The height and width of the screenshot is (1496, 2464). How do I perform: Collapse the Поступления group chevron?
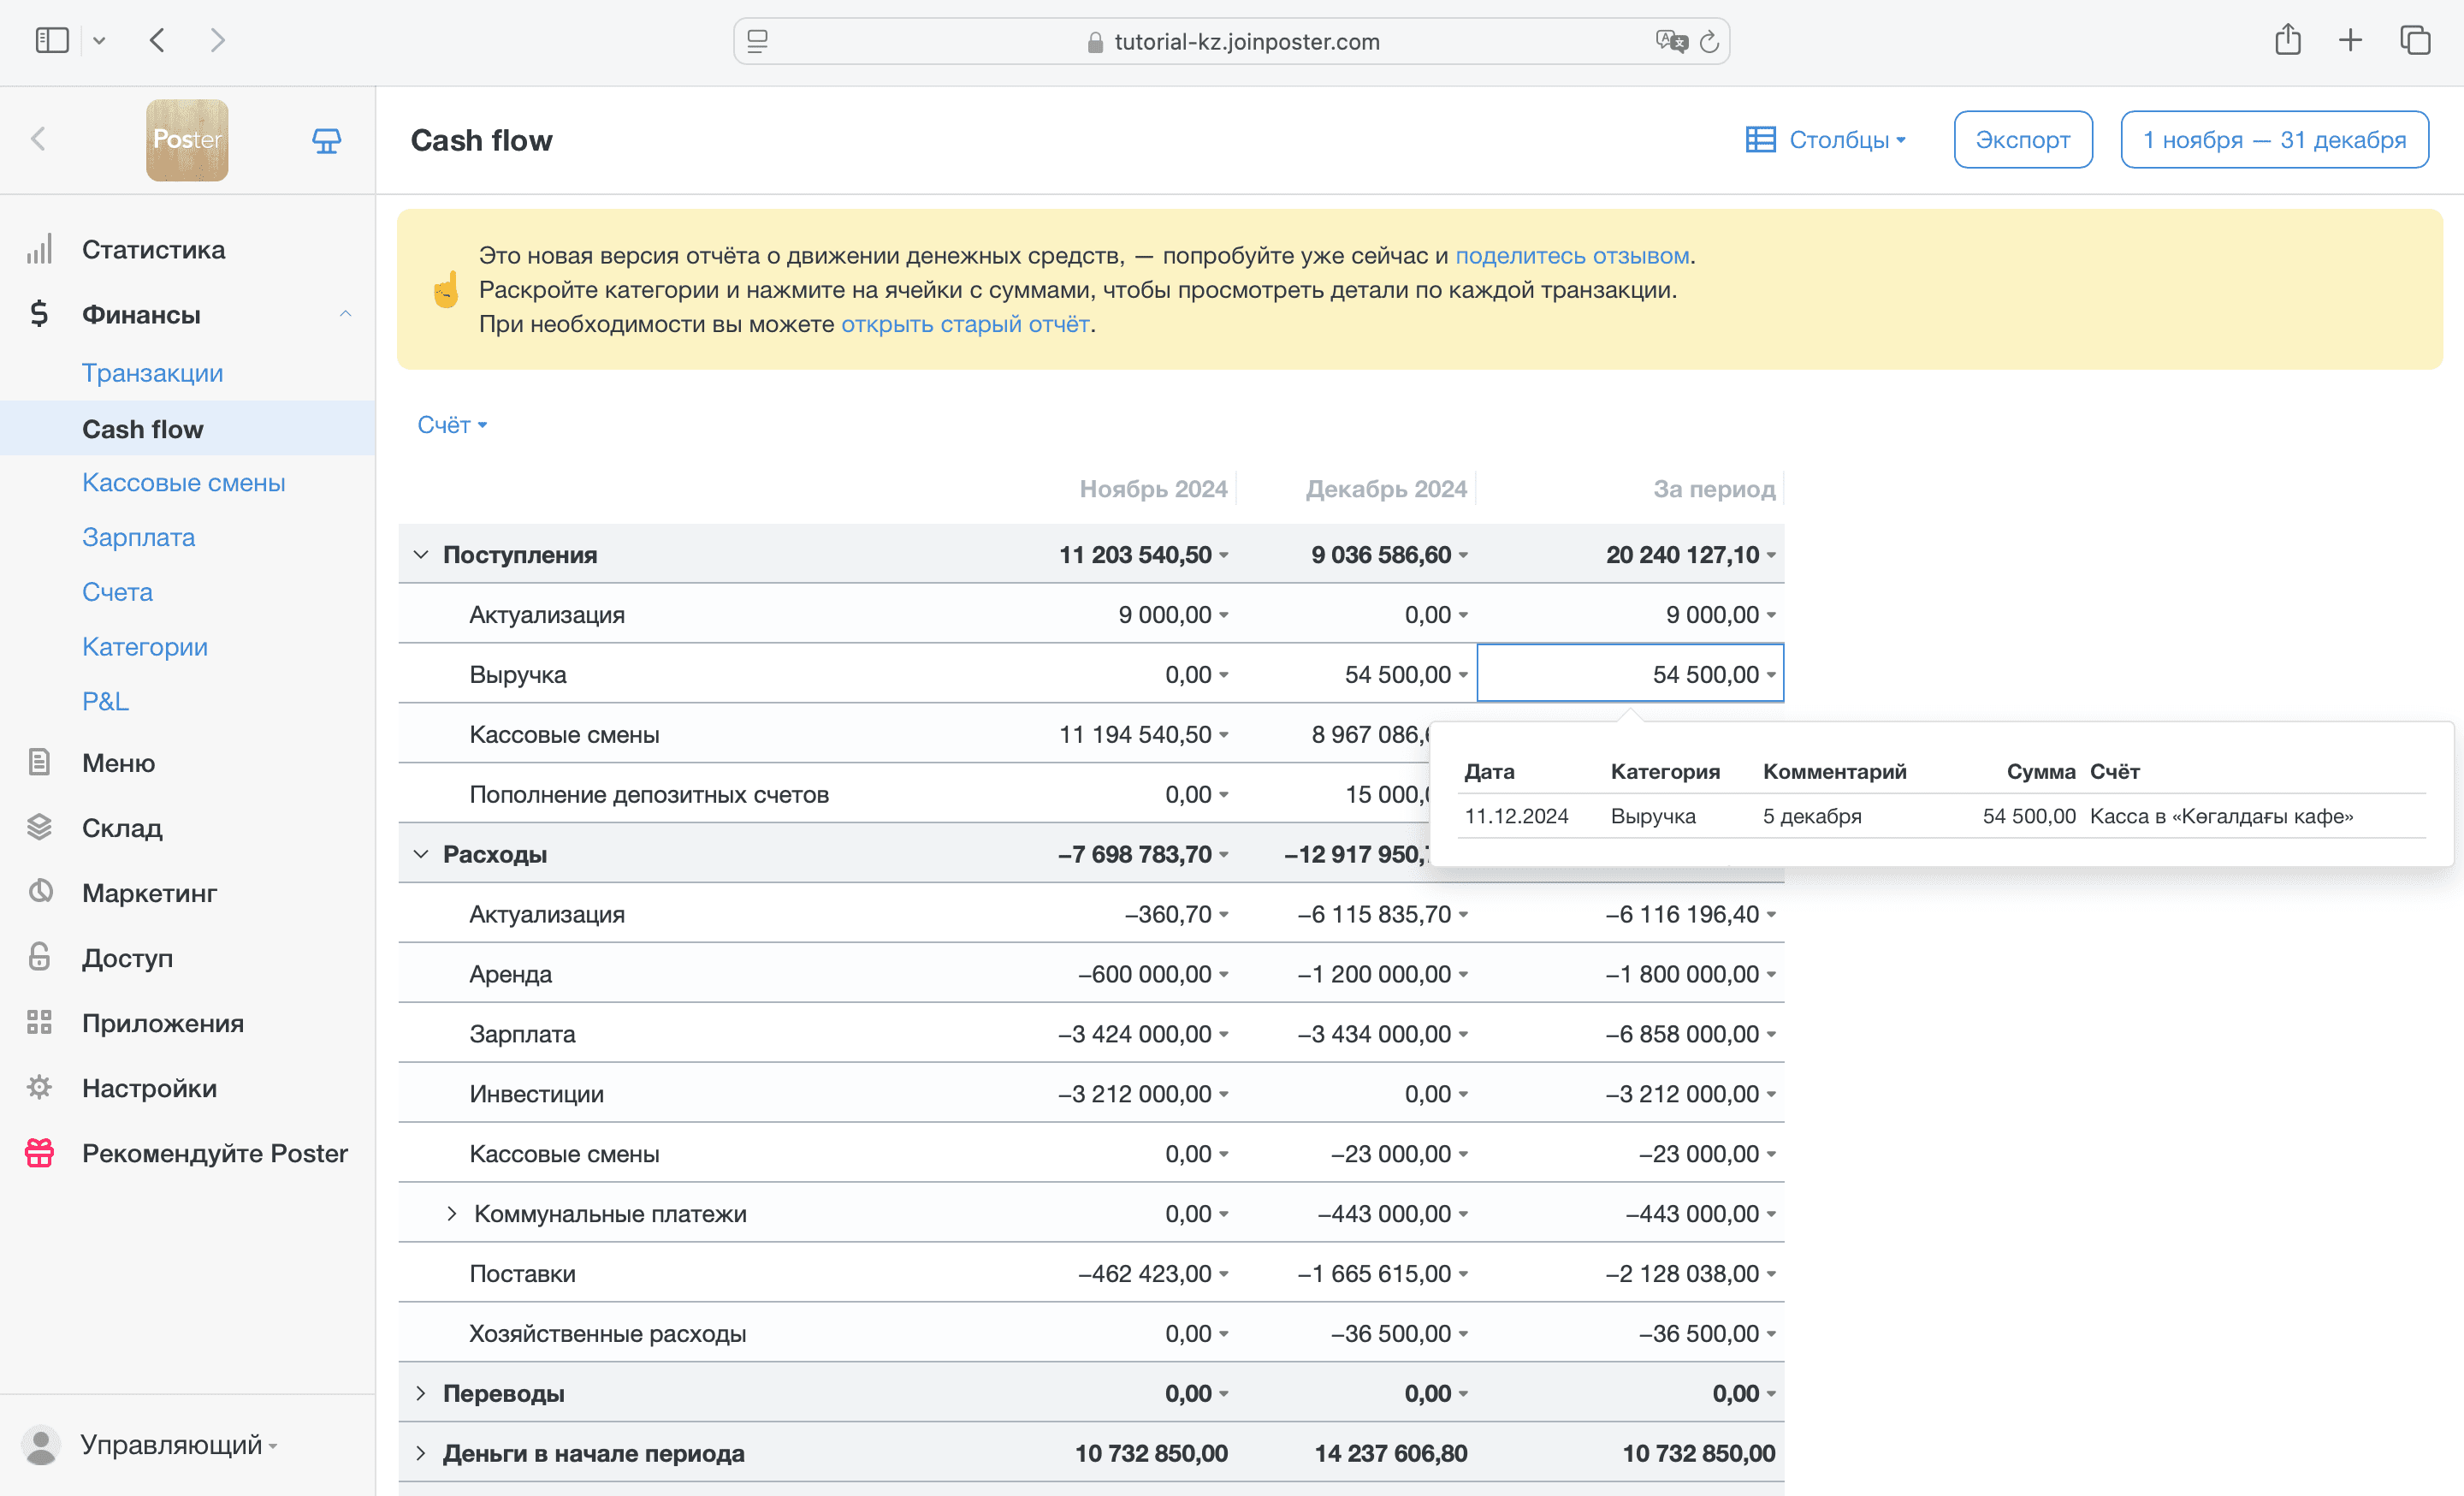coord(421,554)
